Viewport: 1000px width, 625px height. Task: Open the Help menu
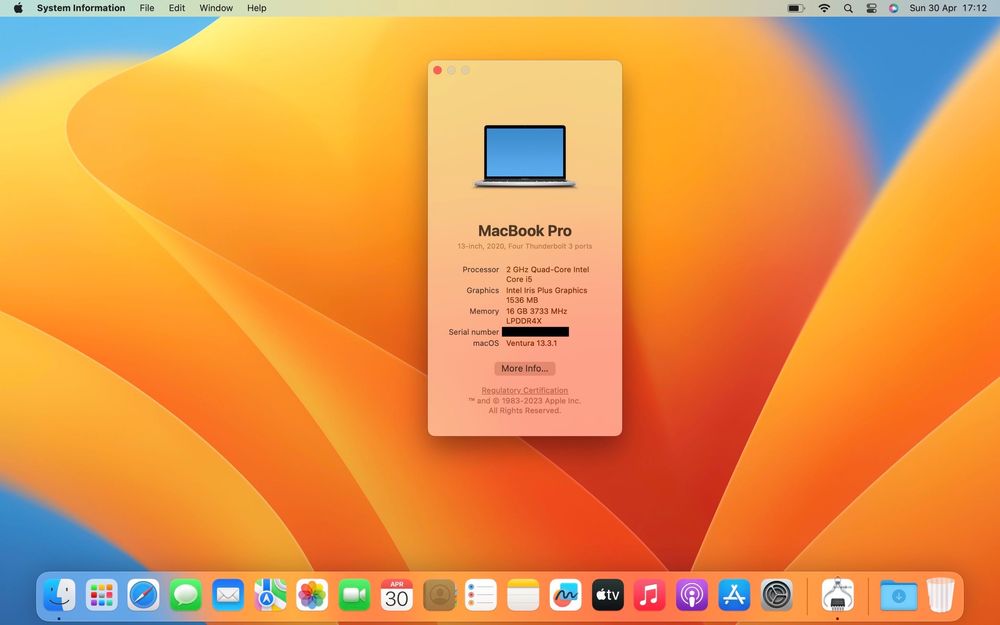pos(256,8)
